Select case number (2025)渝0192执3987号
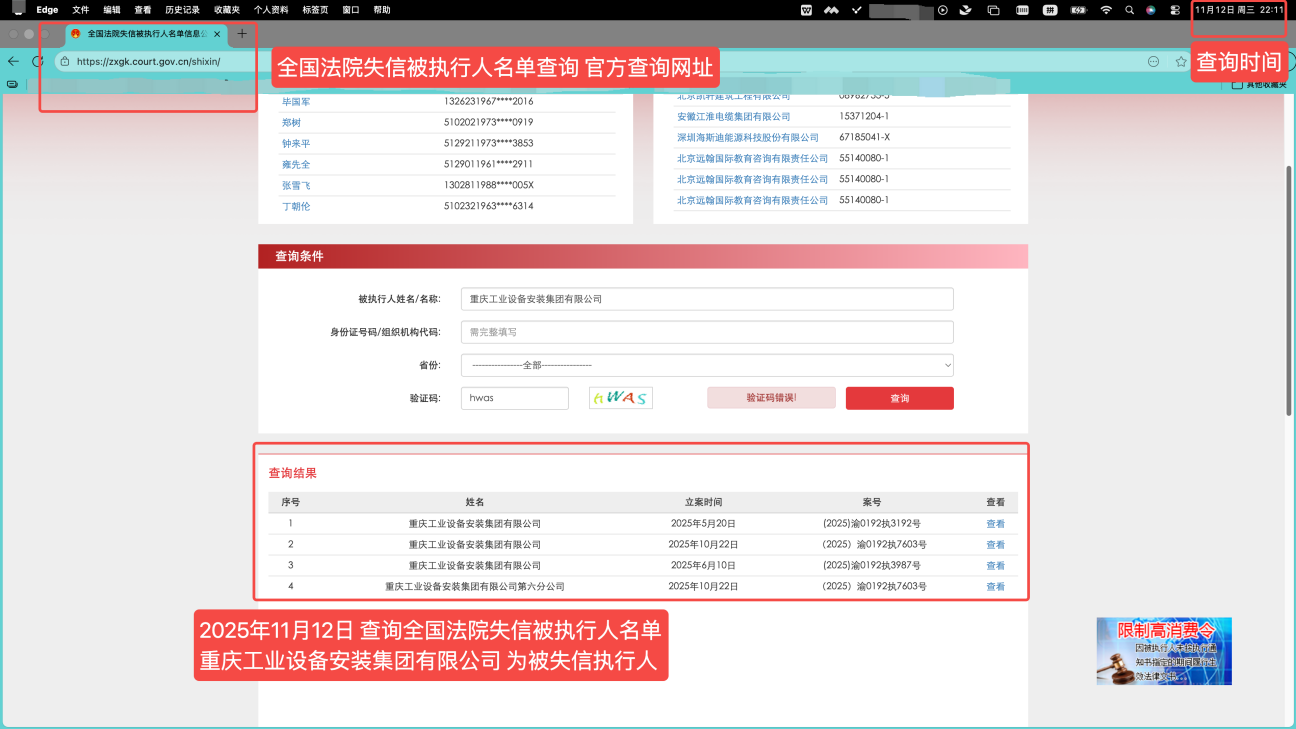1296x729 pixels. point(872,566)
